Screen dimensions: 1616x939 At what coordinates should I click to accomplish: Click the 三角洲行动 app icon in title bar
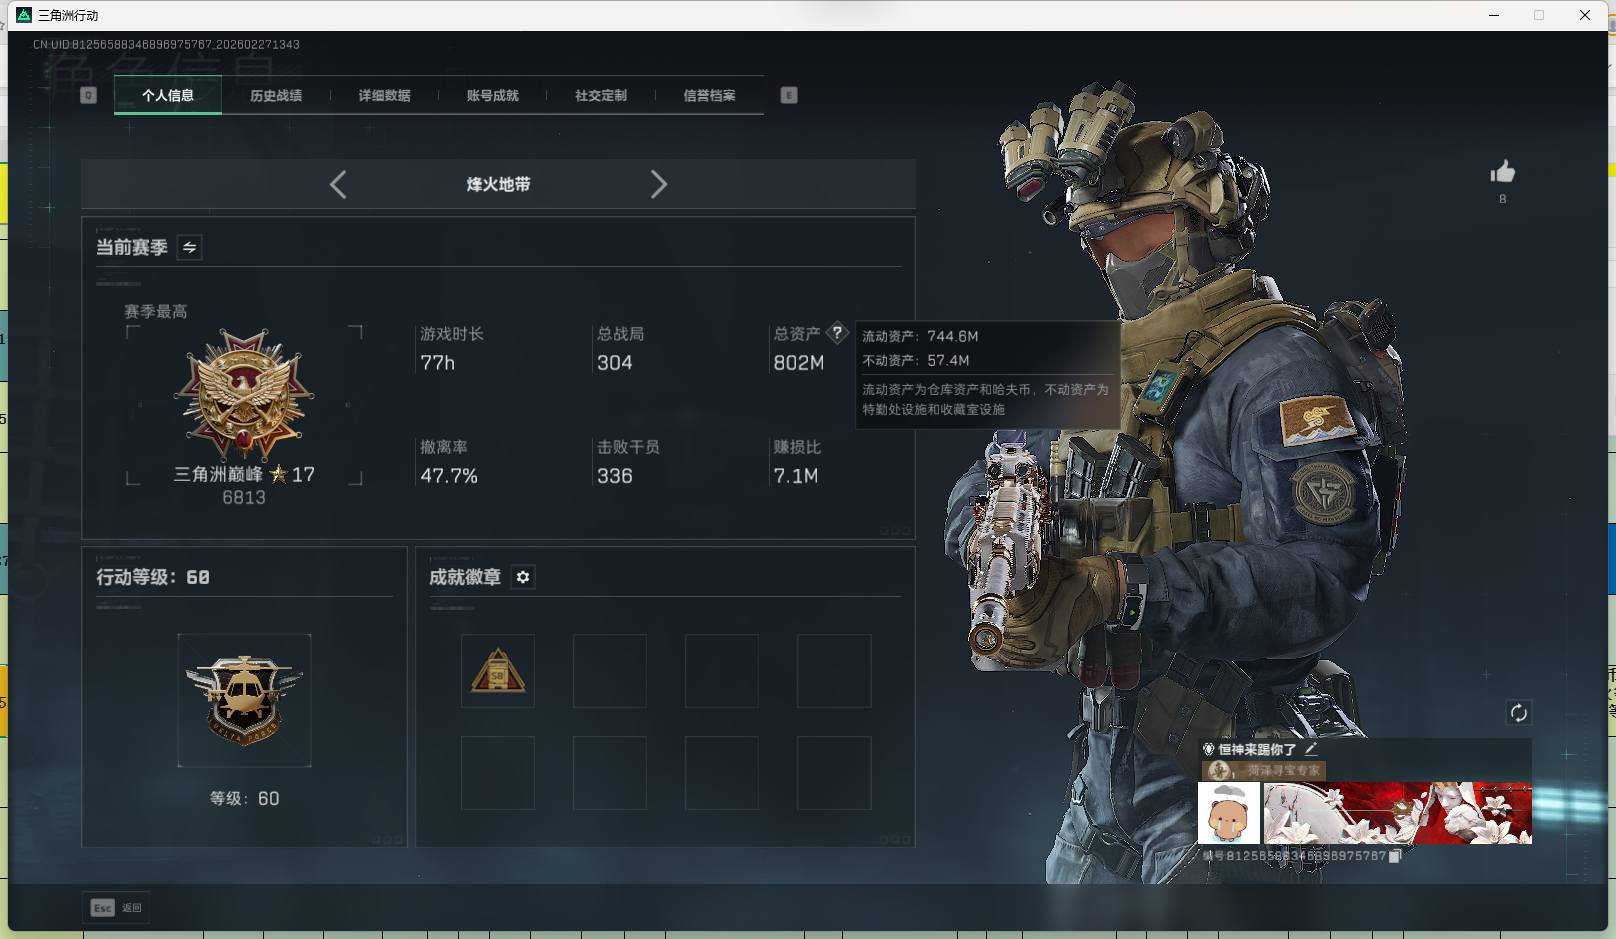[24, 15]
